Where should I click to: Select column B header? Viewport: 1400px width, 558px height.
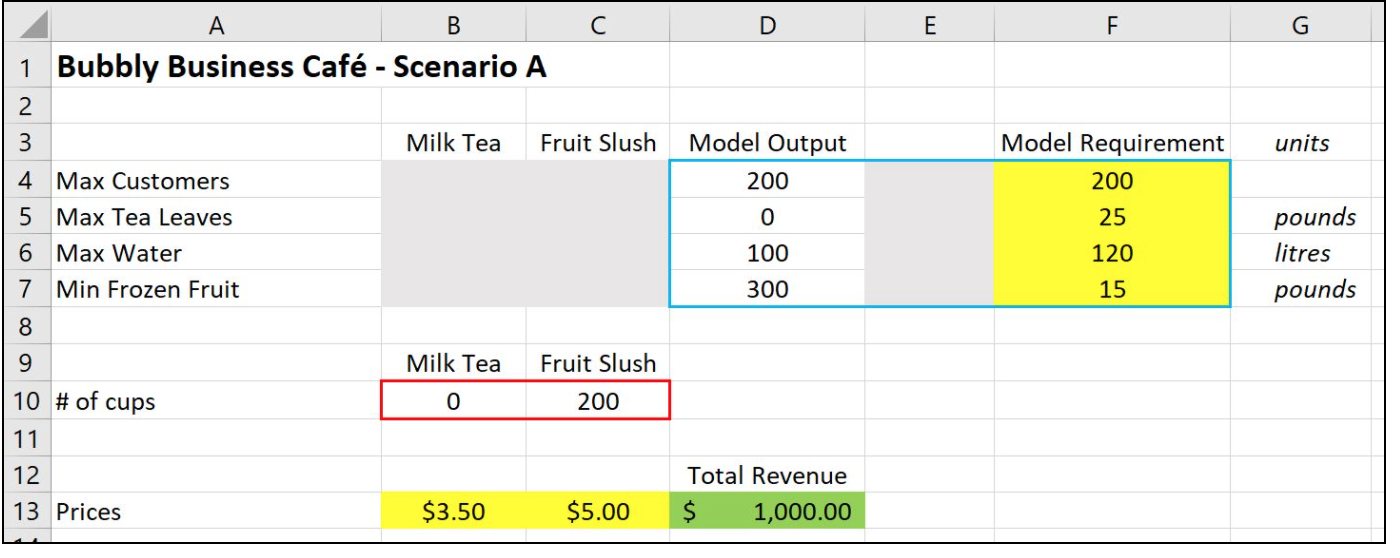[453, 27]
